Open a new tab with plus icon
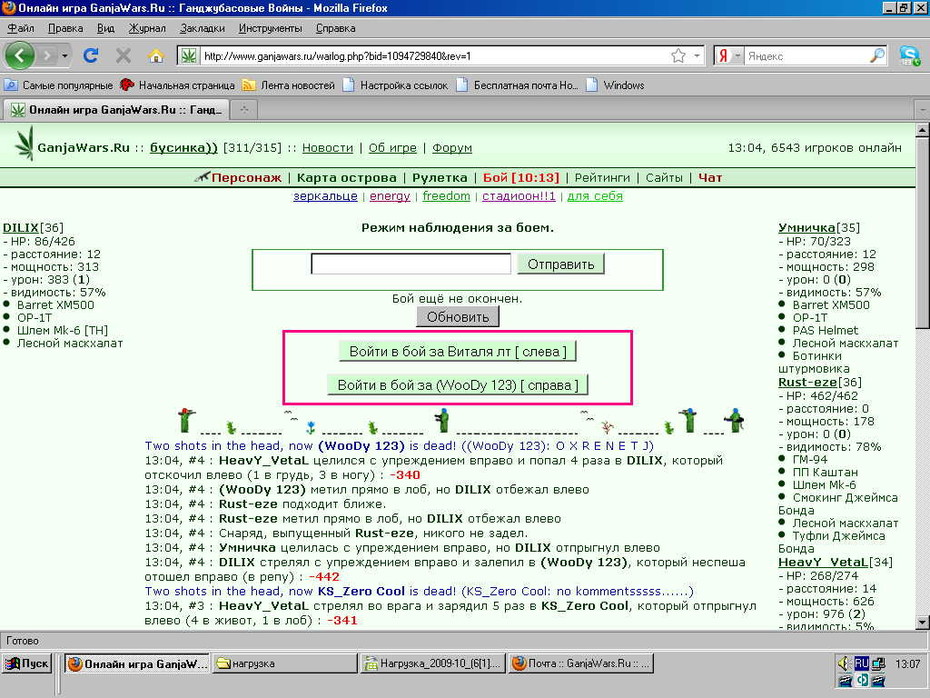 pyautogui.click(x=244, y=109)
